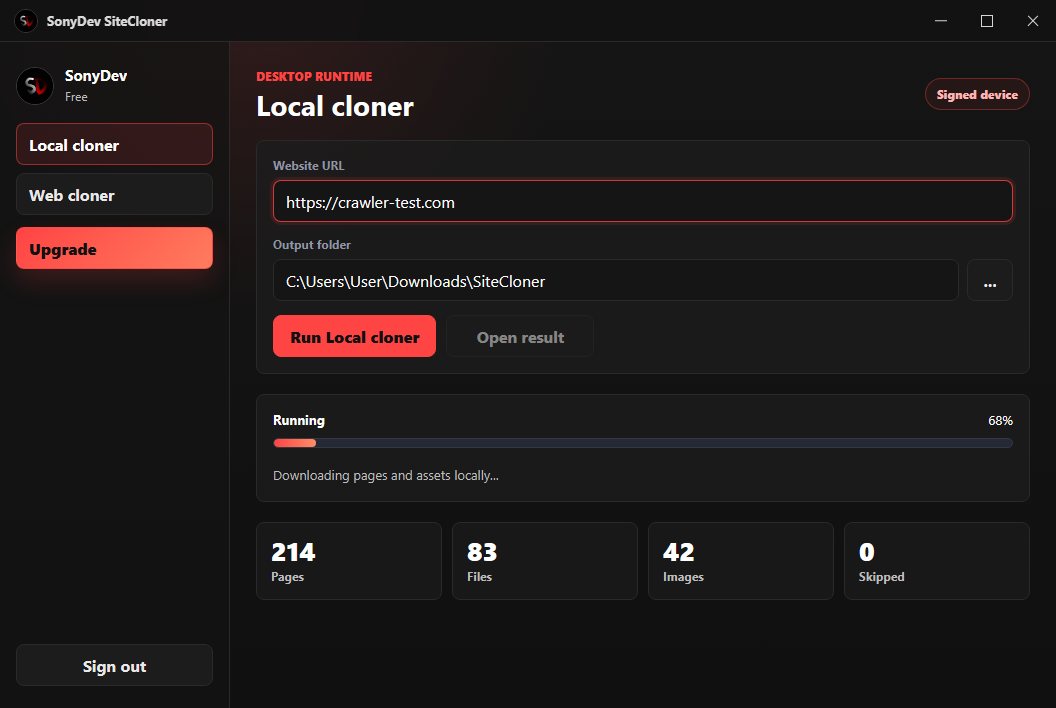Sign out of the SonyDev account
The image size is (1056, 708).
(114, 666)
